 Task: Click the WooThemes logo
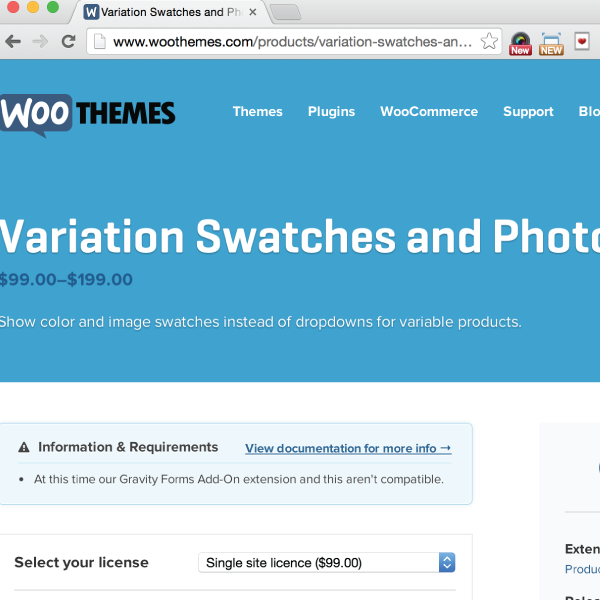tap(87, 115)
